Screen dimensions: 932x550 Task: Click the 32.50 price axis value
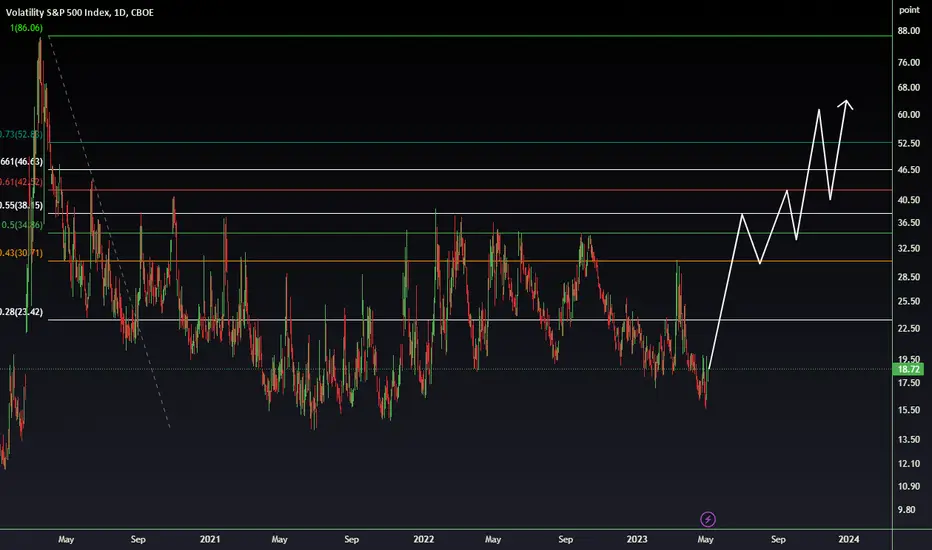tap(908, 248)
